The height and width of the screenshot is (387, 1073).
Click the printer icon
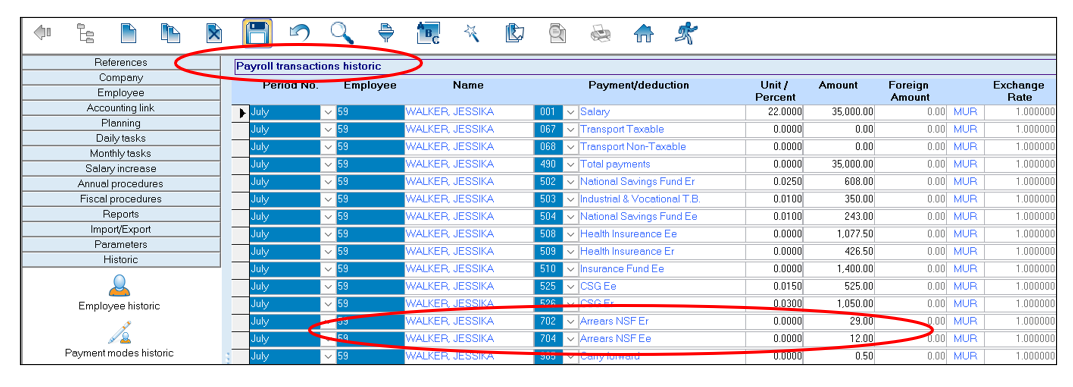pyautogui.click(x=600, y=33)
